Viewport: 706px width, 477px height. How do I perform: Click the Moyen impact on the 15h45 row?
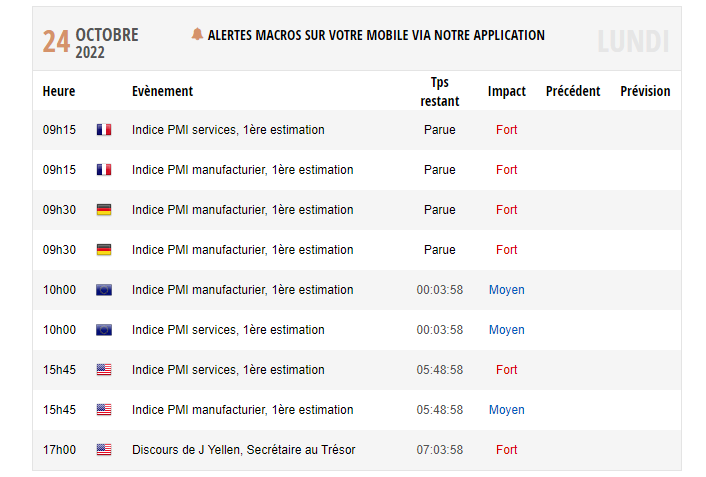[507, 410]
